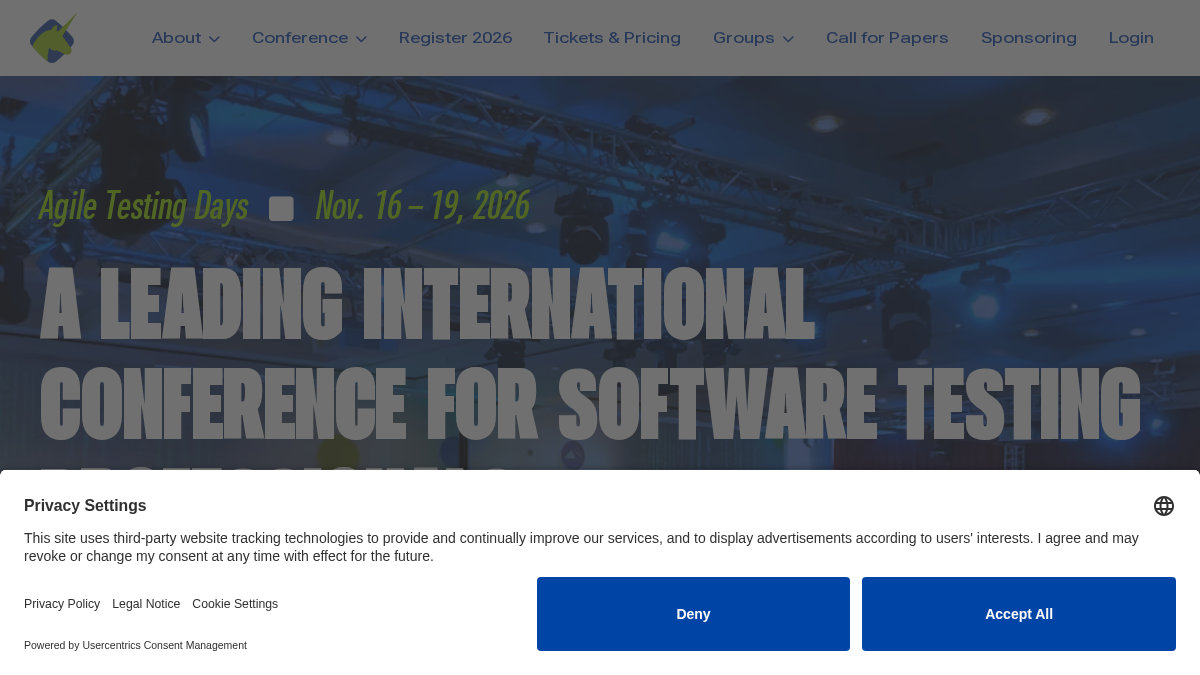Image resolution: width=1200 pixels, height=675 pixels.
Task: Expand the About menu chevron
Action: [x=214, y=39]
